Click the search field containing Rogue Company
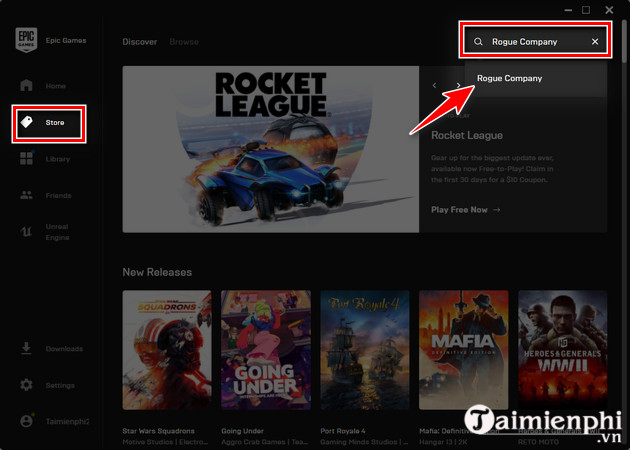Image resolution: width=630 pixels, height=450 pixels. 536,42
